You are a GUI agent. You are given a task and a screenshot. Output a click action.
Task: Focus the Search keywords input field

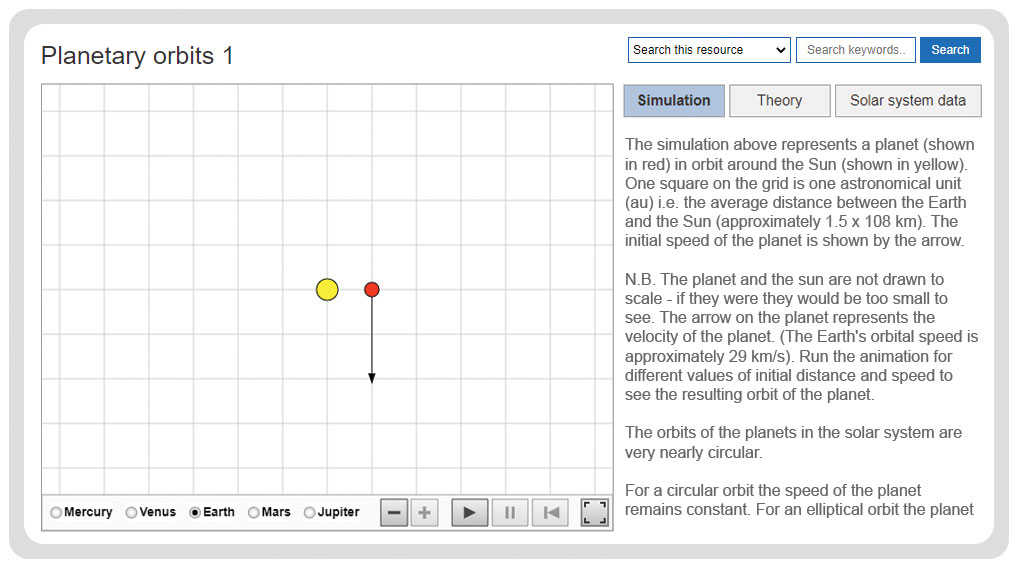[x=856, y=50]
